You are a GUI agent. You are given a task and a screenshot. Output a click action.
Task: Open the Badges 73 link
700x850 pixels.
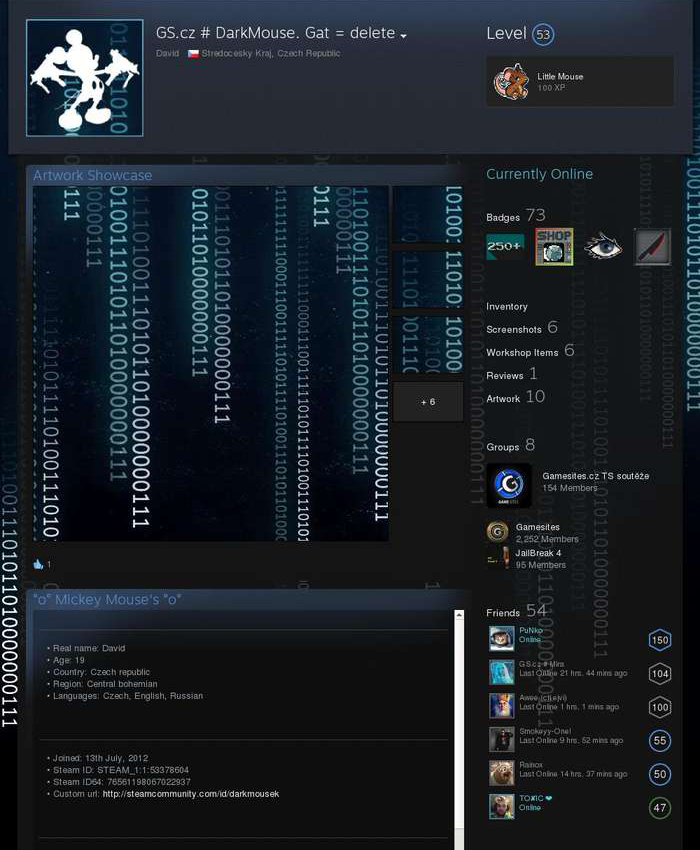[516, 216]
